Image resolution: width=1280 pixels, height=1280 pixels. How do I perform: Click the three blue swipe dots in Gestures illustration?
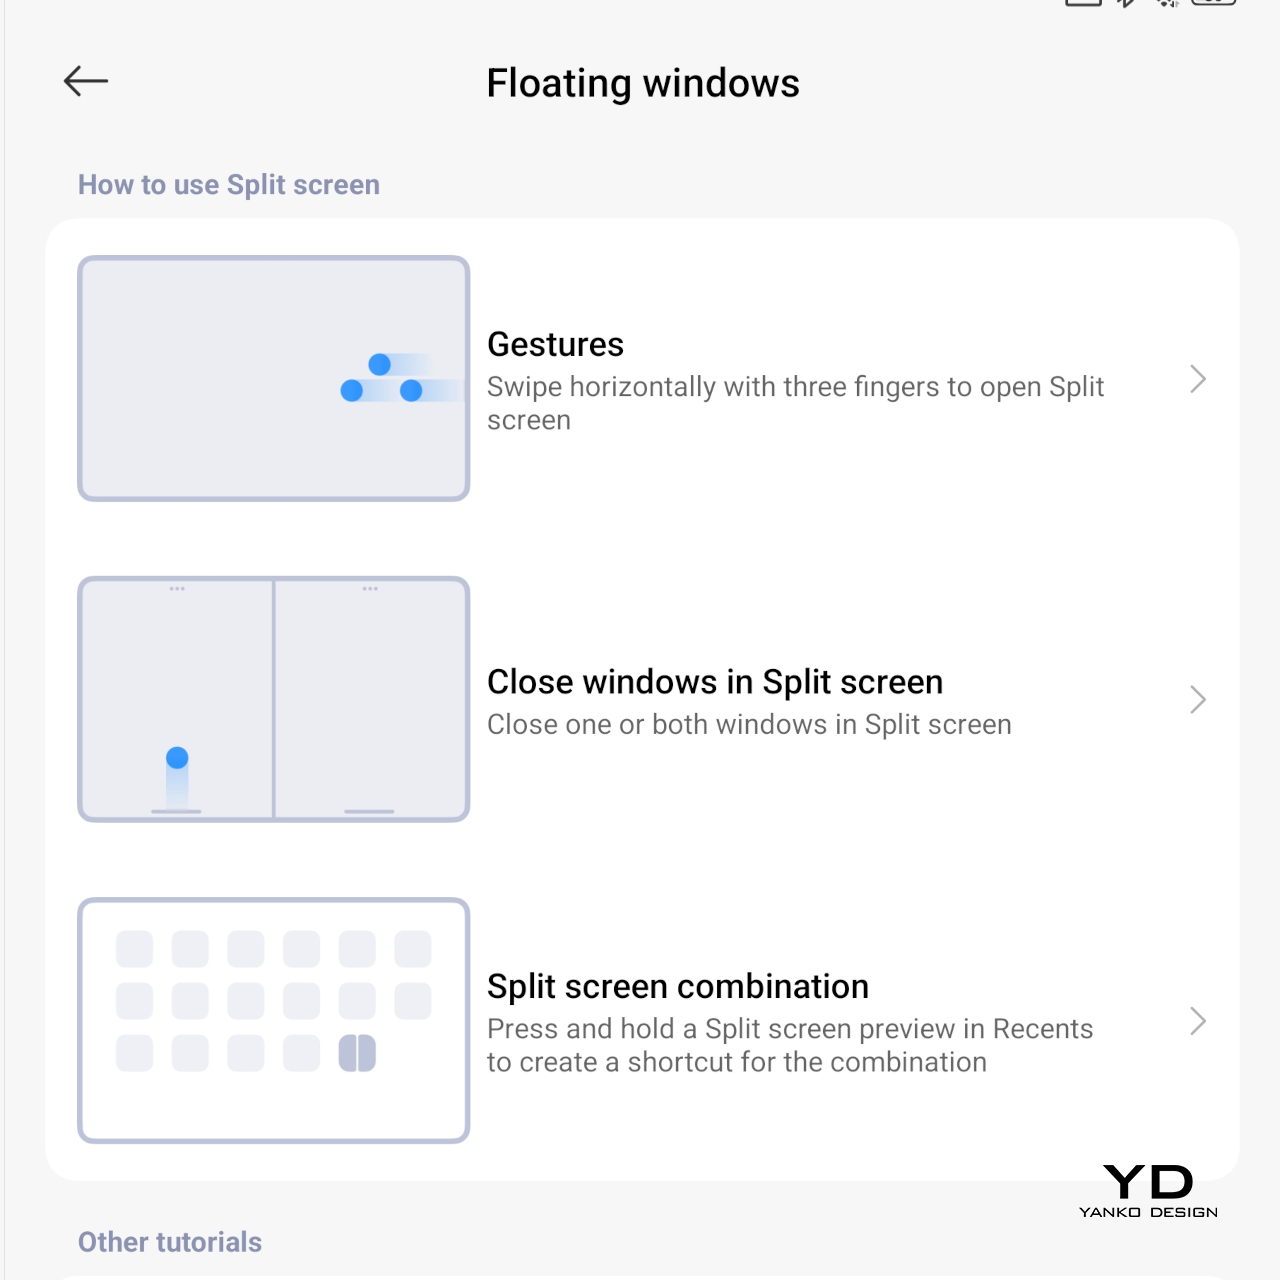pos(381,380)
